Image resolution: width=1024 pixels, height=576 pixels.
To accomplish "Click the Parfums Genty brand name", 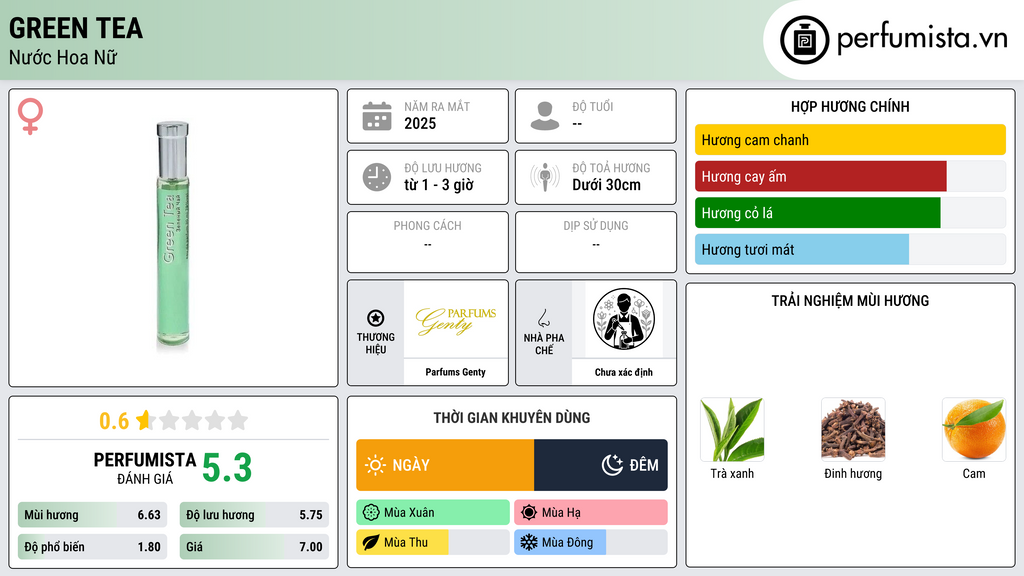I will tap(456, 372).
